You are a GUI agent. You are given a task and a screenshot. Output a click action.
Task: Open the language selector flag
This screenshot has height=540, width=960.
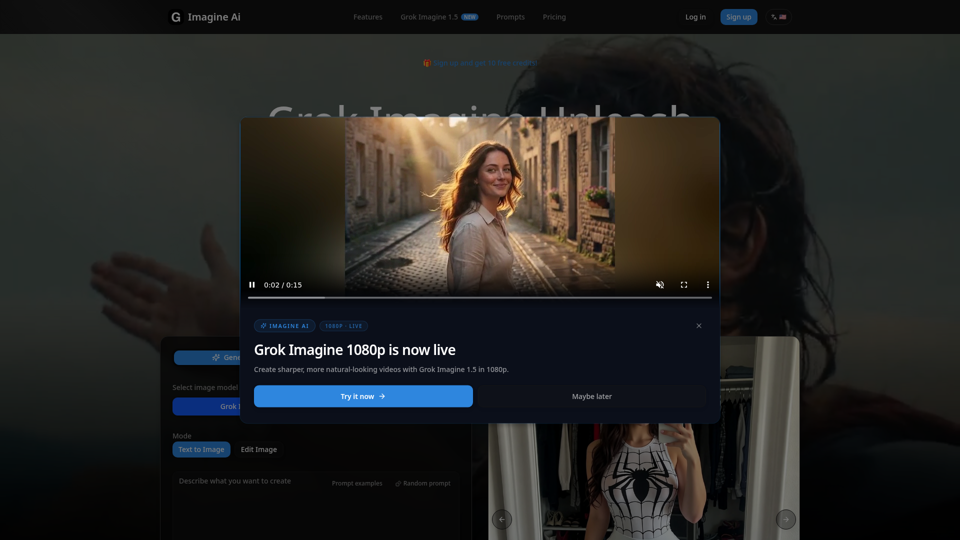[778, 17]
